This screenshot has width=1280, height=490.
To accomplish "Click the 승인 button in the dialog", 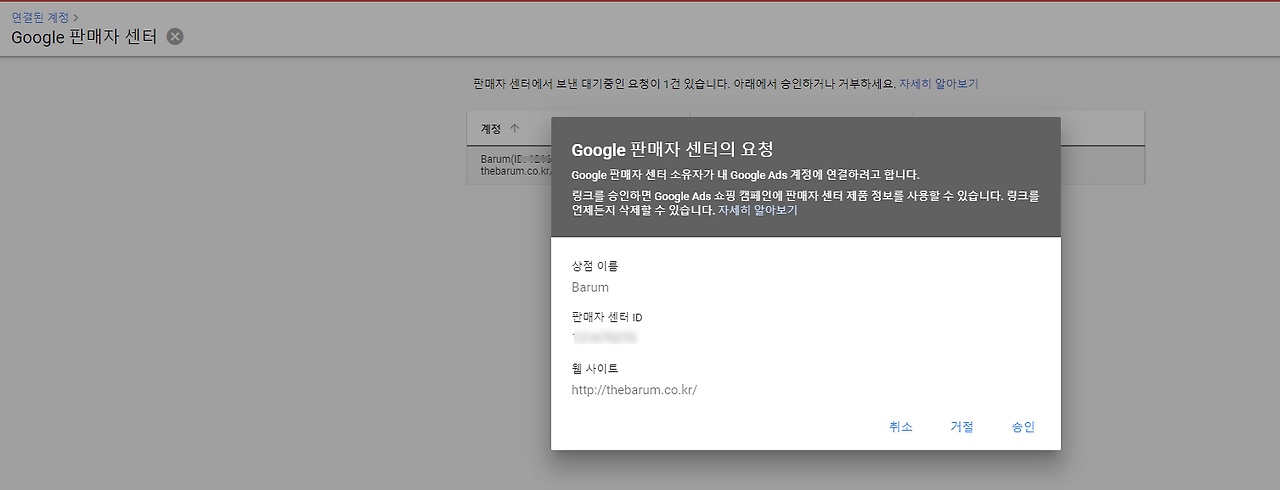I will point(1023,427).
